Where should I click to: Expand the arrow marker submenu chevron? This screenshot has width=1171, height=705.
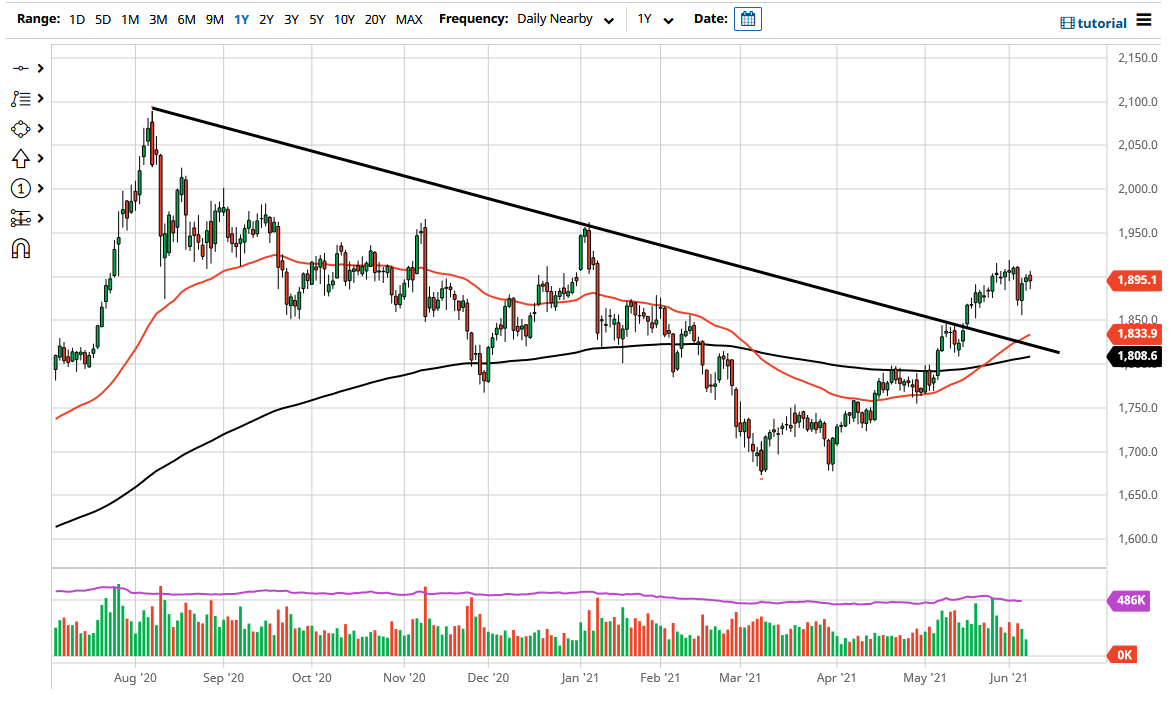[x=40, y=158]
